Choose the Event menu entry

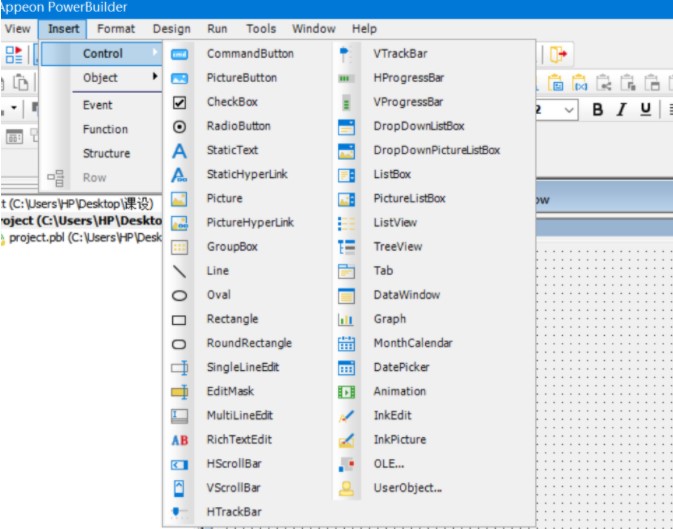coord(97,105)
